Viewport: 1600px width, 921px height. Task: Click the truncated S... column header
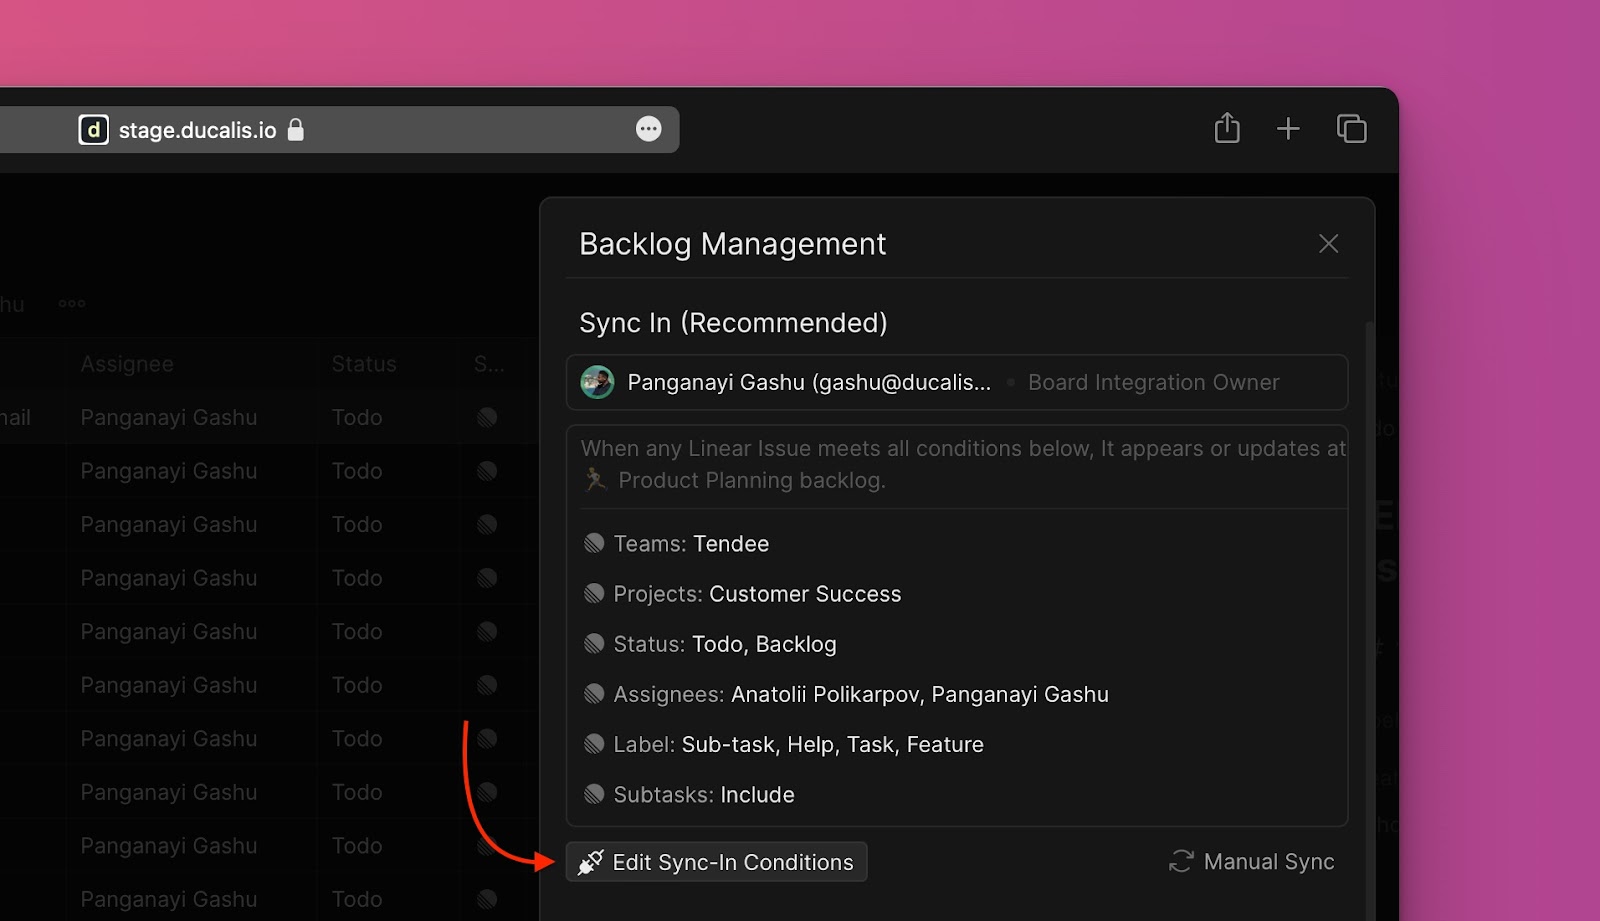(489, 364)
